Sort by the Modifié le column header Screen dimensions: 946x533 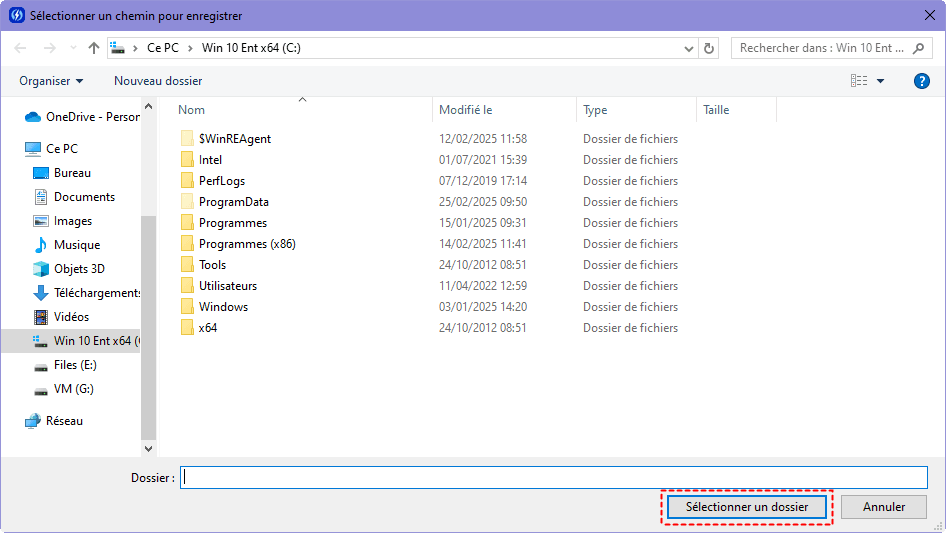pos(466,110)
